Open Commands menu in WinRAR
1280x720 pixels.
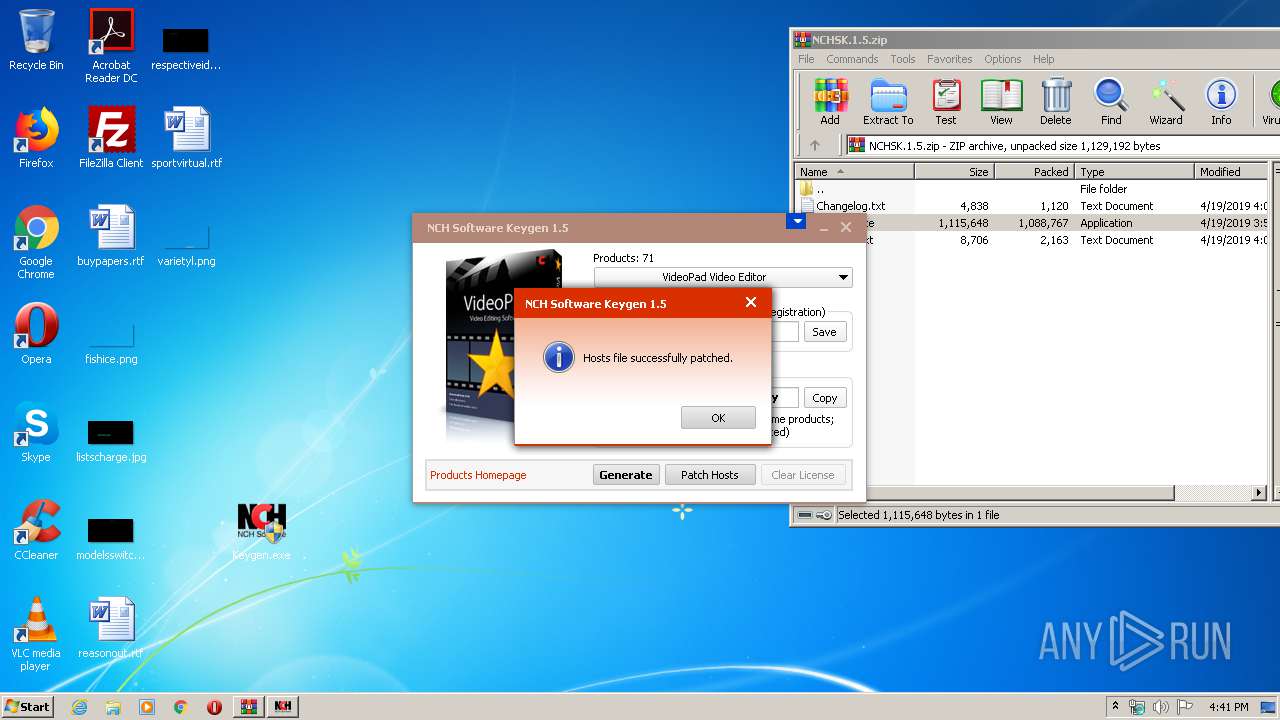pos(852,59)
